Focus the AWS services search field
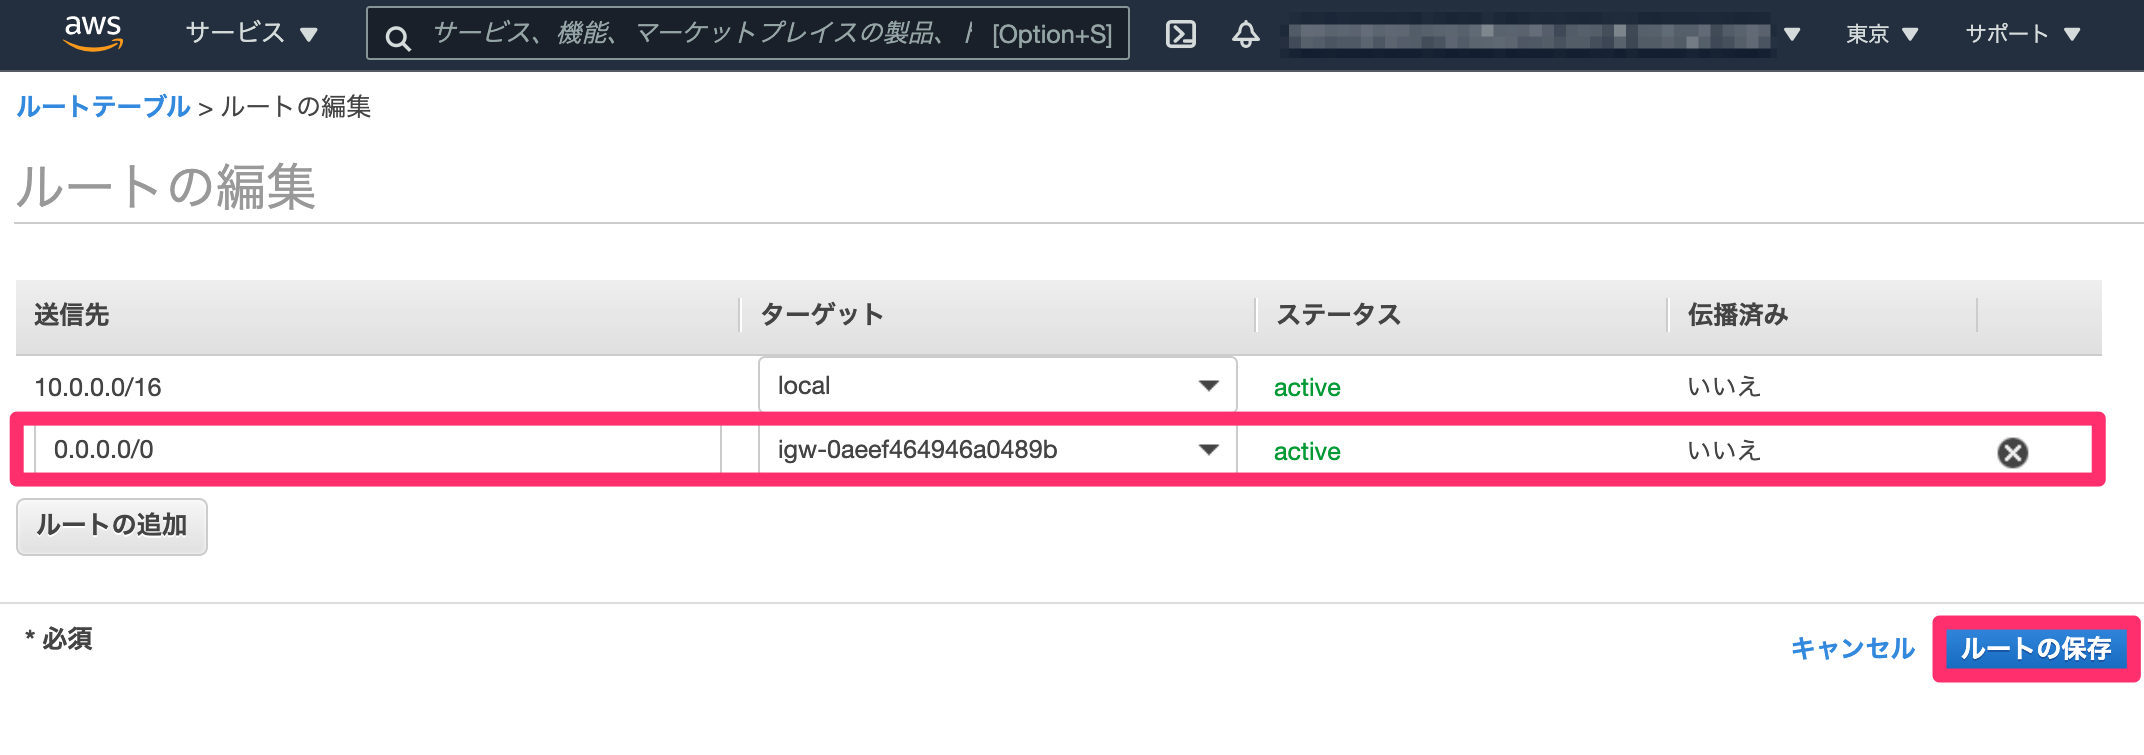Viewport: 2144px width, 755px height. [x=748, y=34]
